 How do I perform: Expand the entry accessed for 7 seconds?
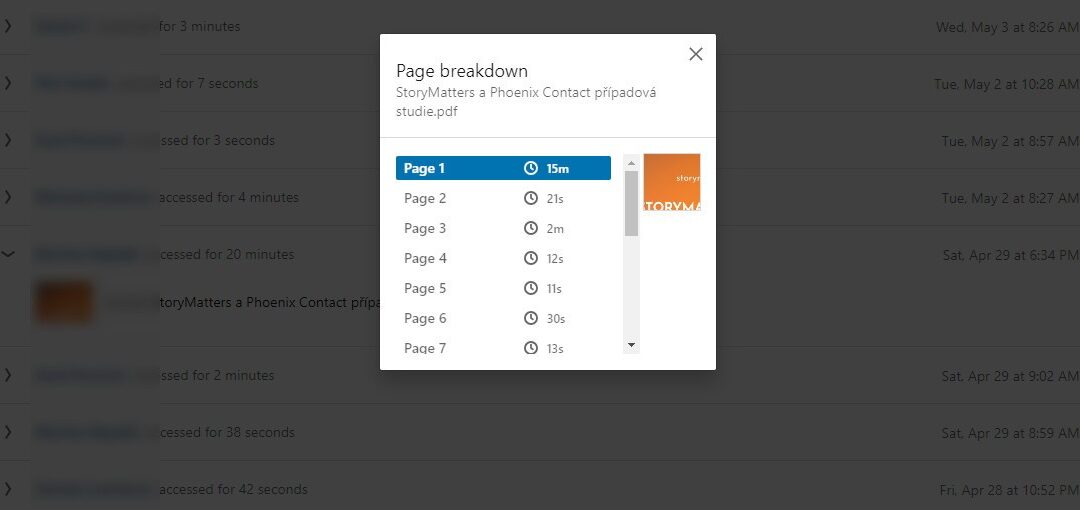click(8, 83)
